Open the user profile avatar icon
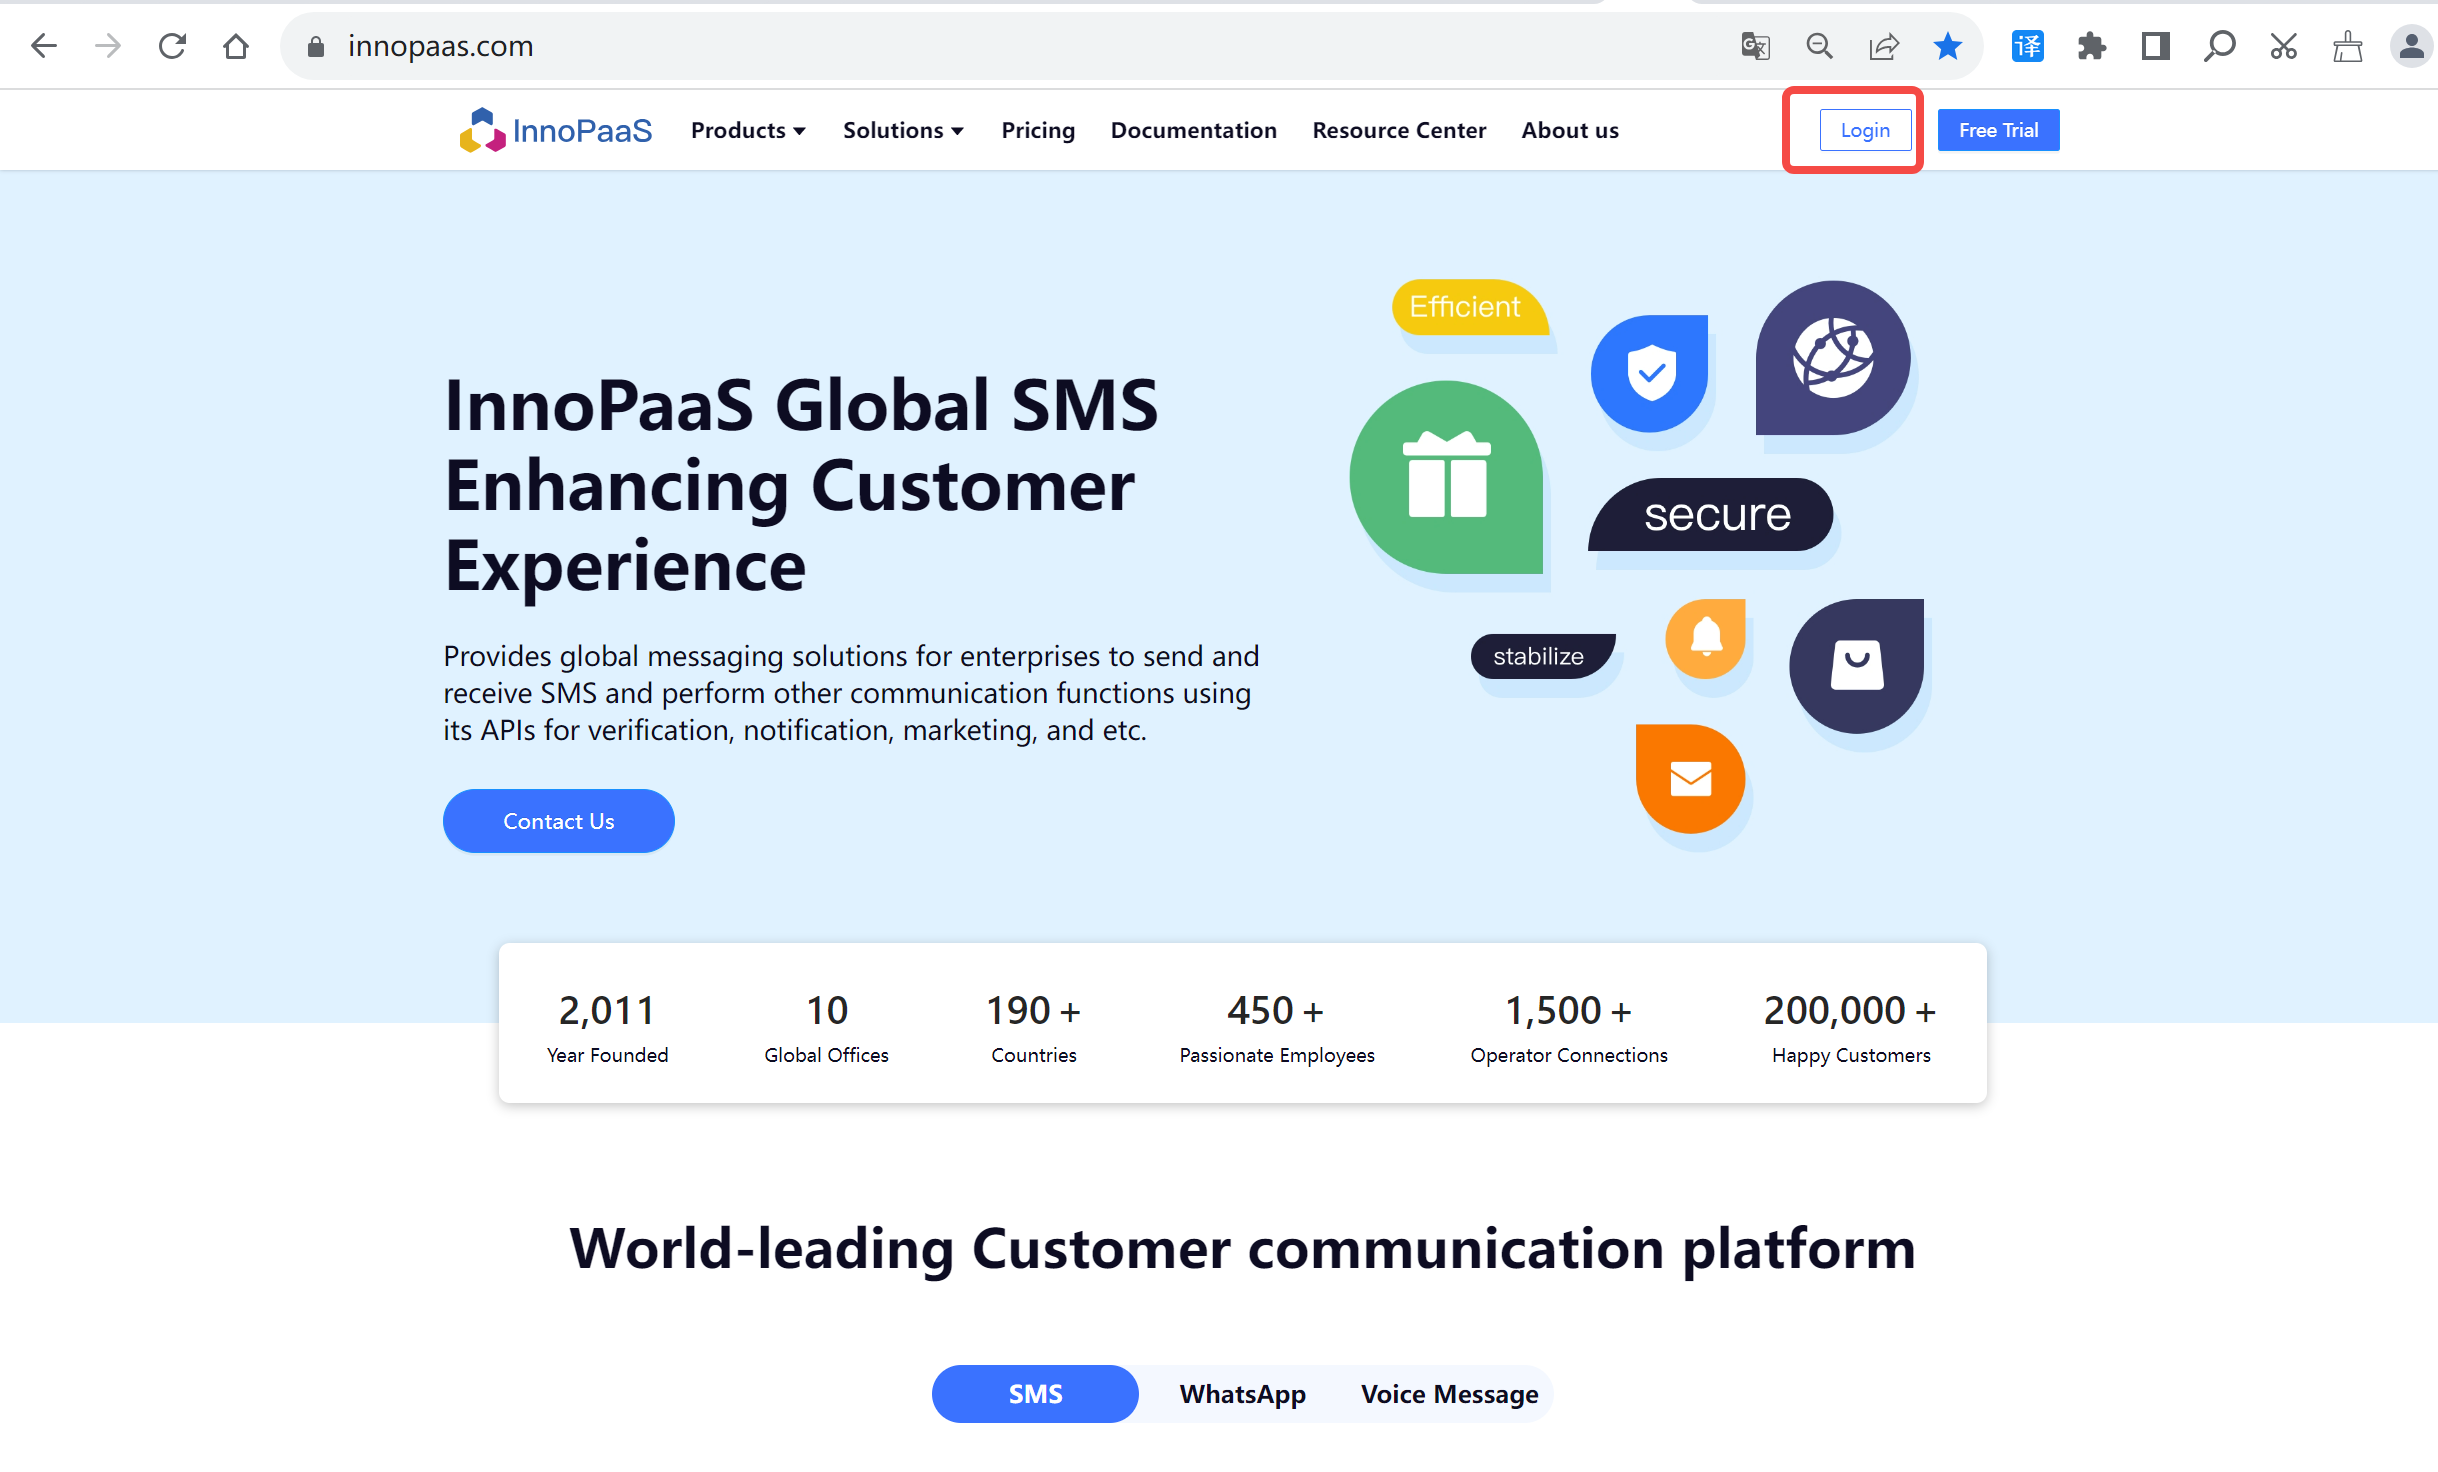 point(2412,46)
